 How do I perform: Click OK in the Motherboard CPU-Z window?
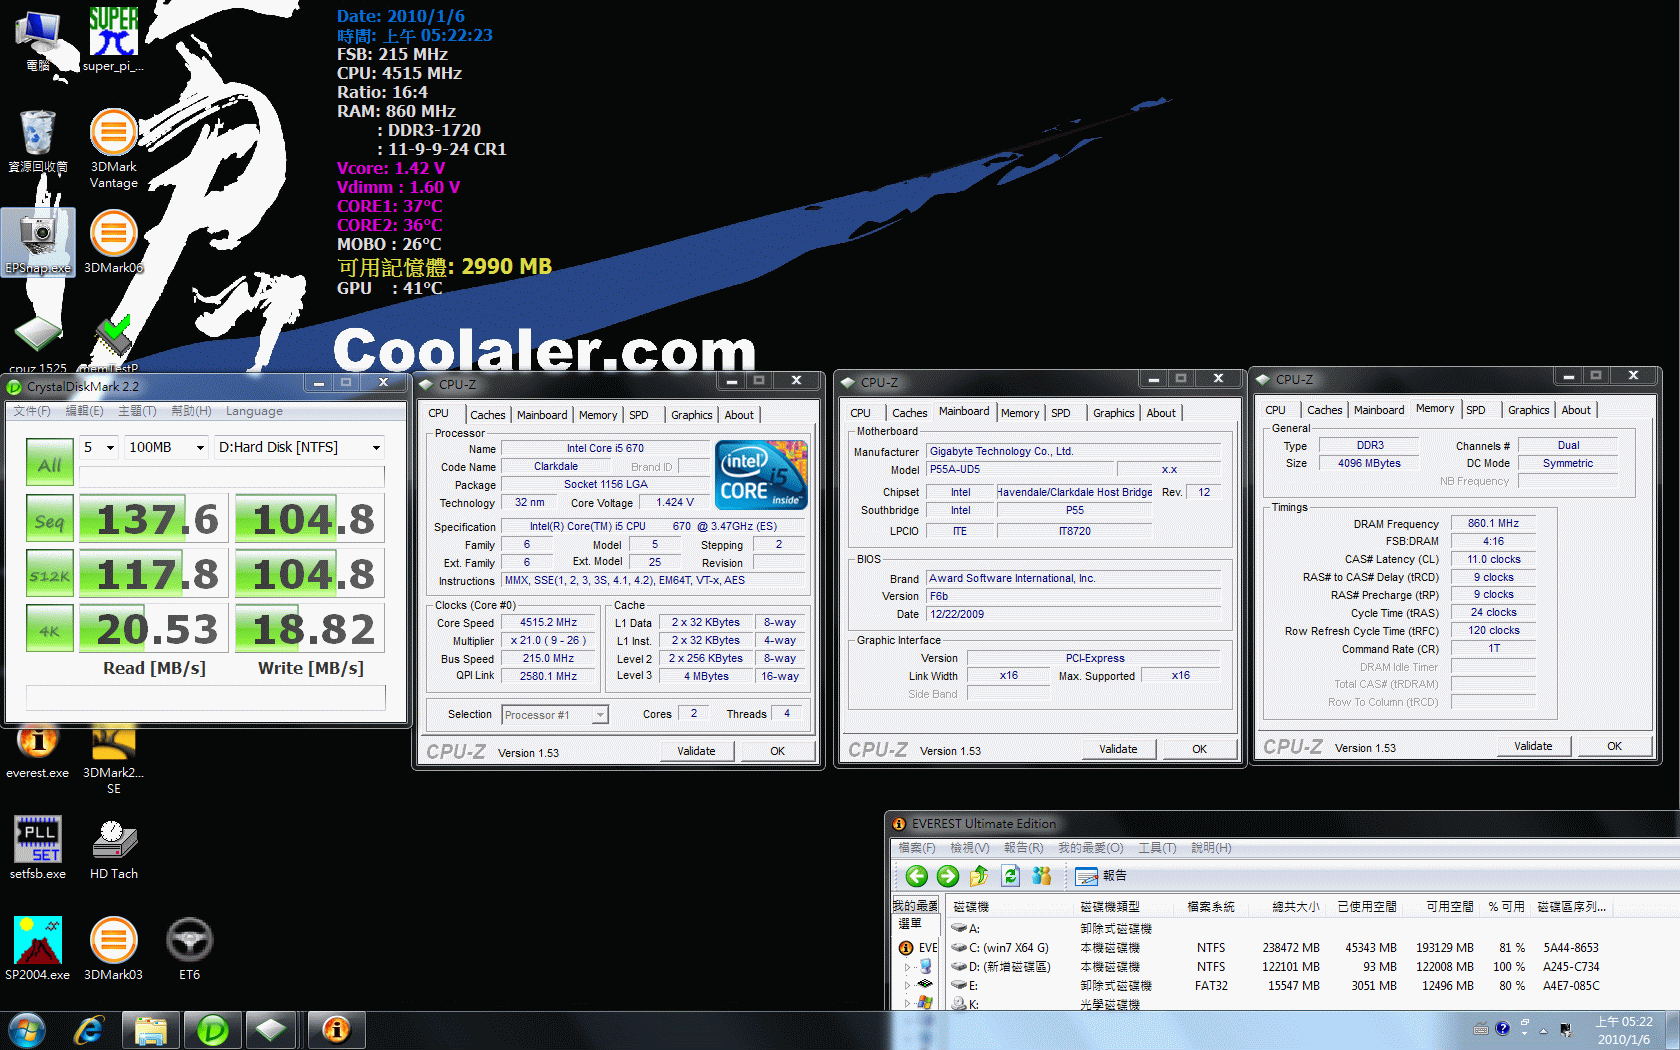point(1199,749)
